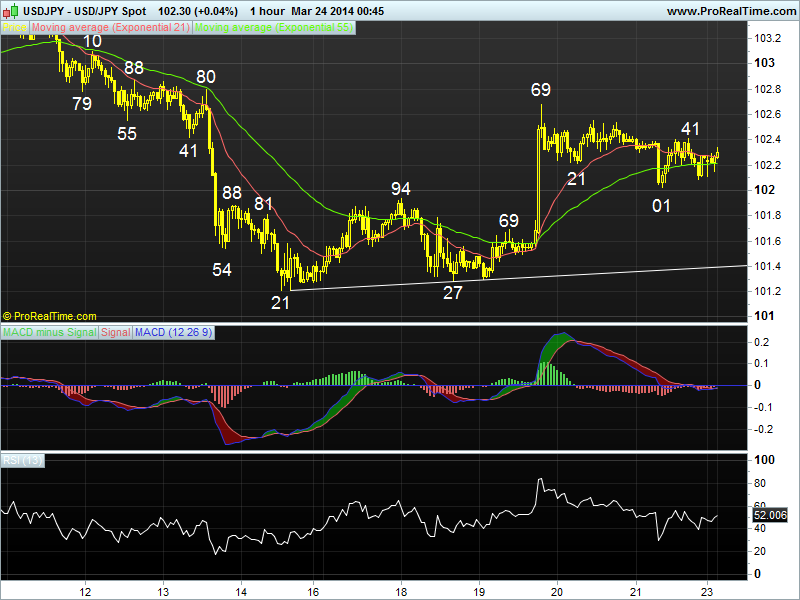Click the 55 low annotation on chart

[127, 134]
